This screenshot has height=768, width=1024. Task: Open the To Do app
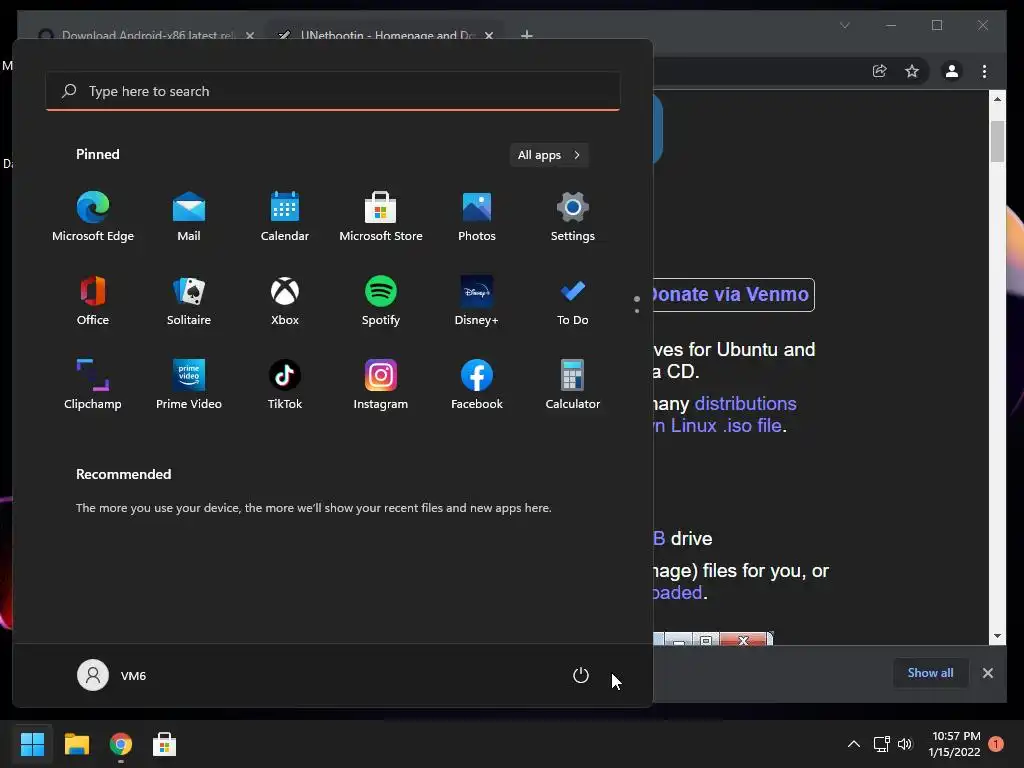[x=573, y=300]
